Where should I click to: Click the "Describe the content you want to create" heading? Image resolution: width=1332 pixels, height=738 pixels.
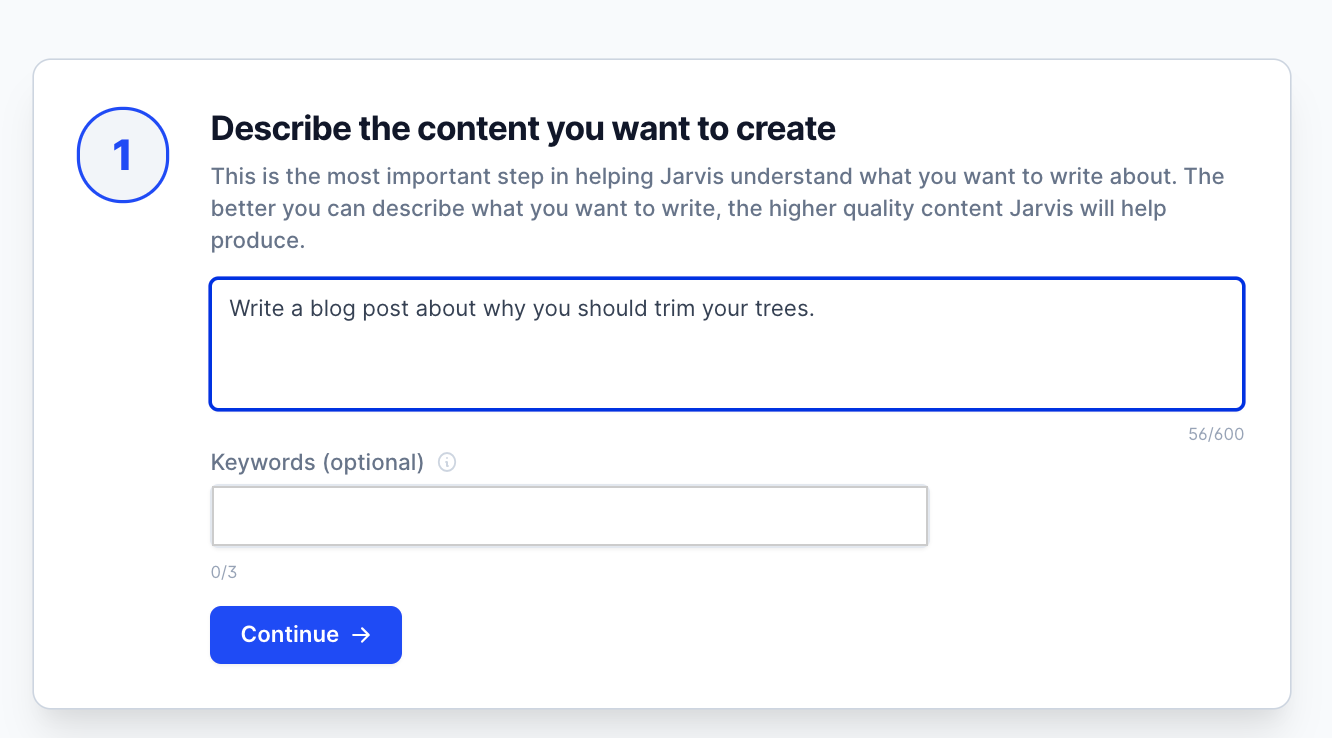point(523,129)
